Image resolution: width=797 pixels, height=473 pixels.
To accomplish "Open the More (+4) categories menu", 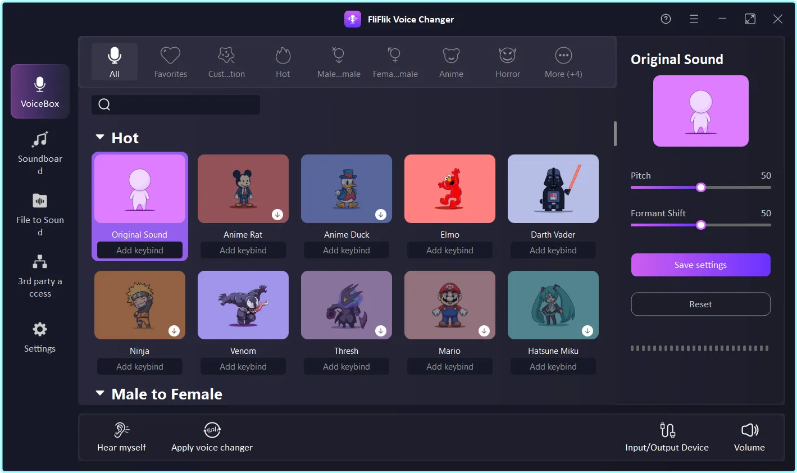I will [563, 62].
